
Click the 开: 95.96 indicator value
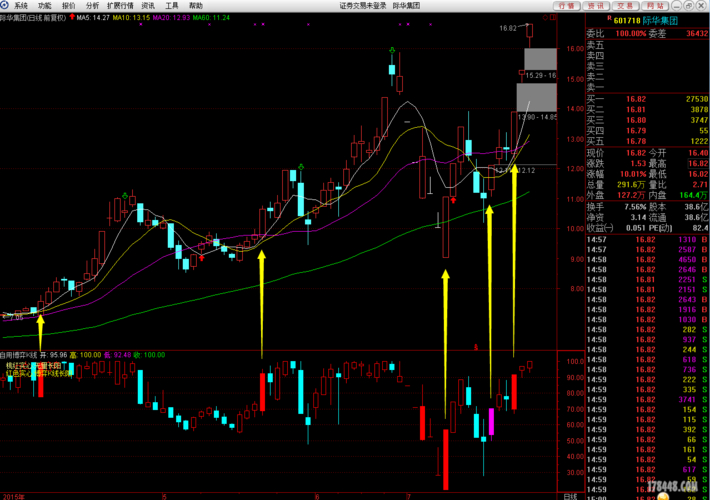click(53, 355)
